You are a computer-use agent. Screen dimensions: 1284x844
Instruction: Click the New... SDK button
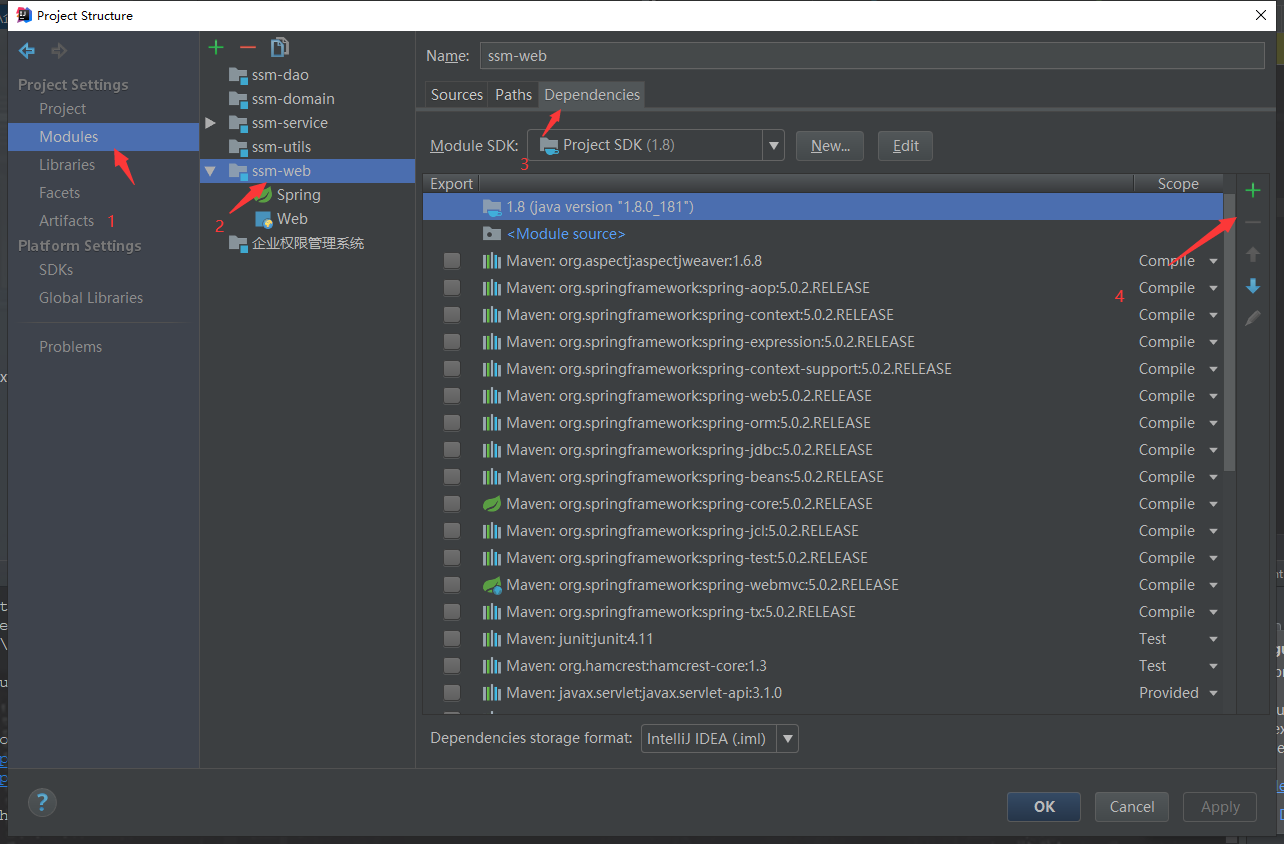point(829,145)
